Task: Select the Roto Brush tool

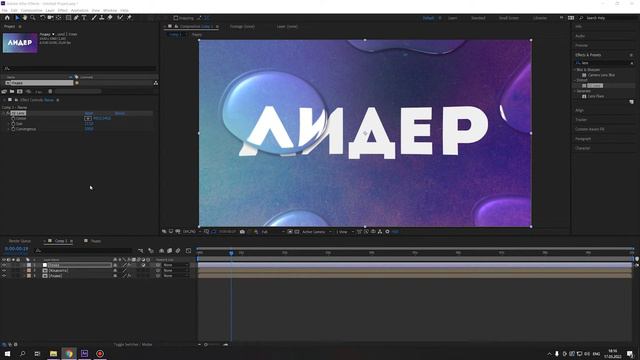Action: (120, 18)
